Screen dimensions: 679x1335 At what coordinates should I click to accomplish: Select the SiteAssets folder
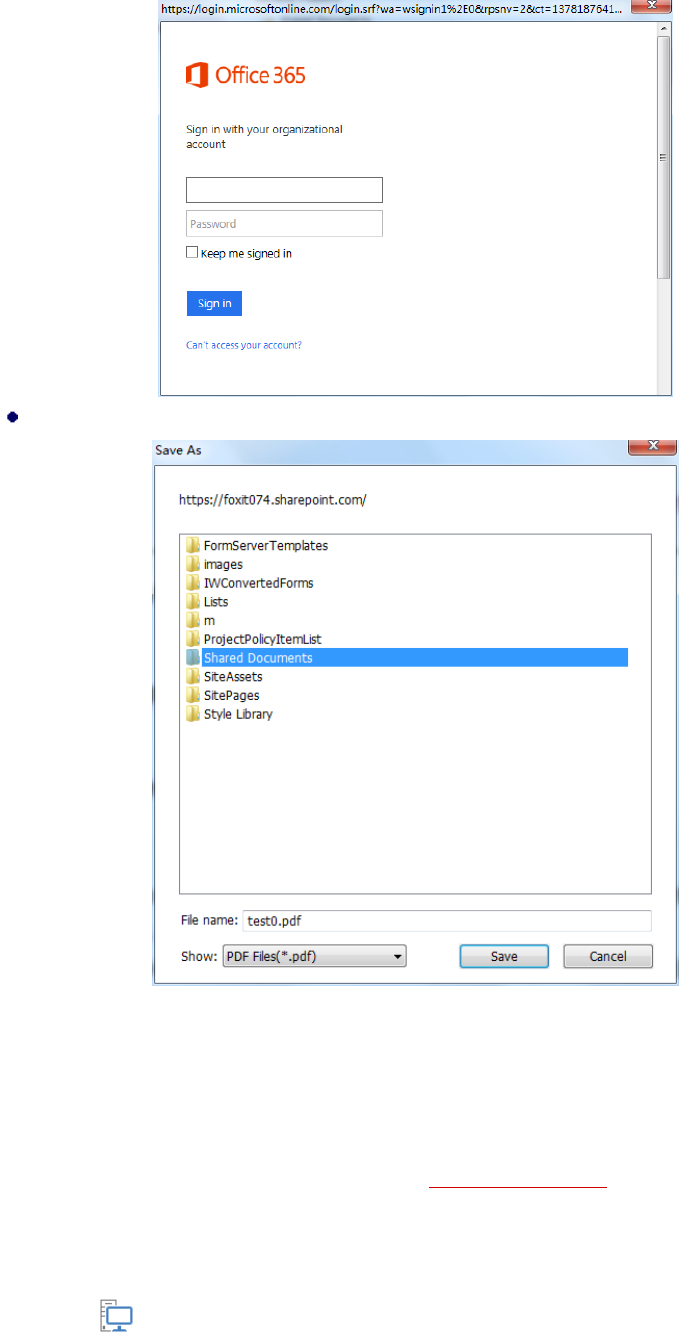pyautogui.click(x=232, y=677)
